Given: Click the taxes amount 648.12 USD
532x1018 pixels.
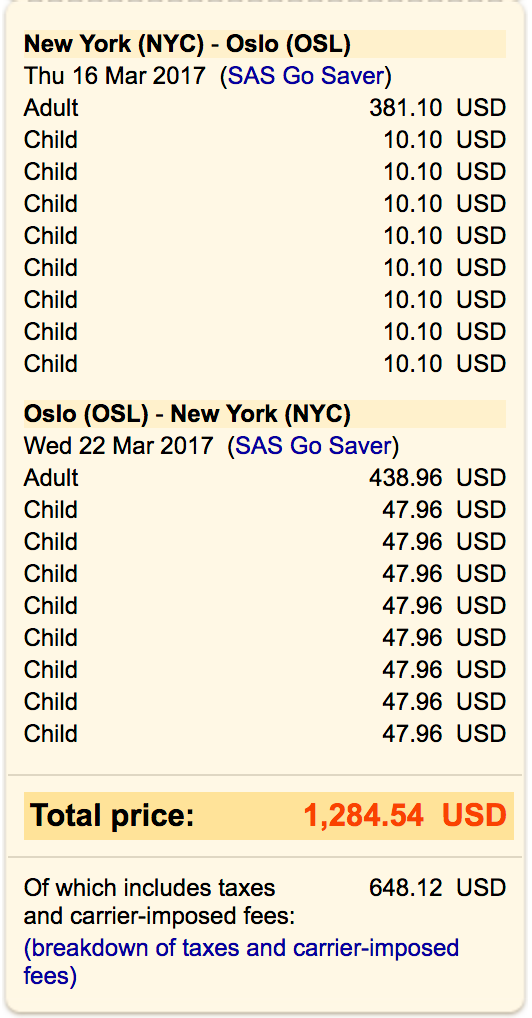Looking at the screenshot, I should tap(437, 888).
